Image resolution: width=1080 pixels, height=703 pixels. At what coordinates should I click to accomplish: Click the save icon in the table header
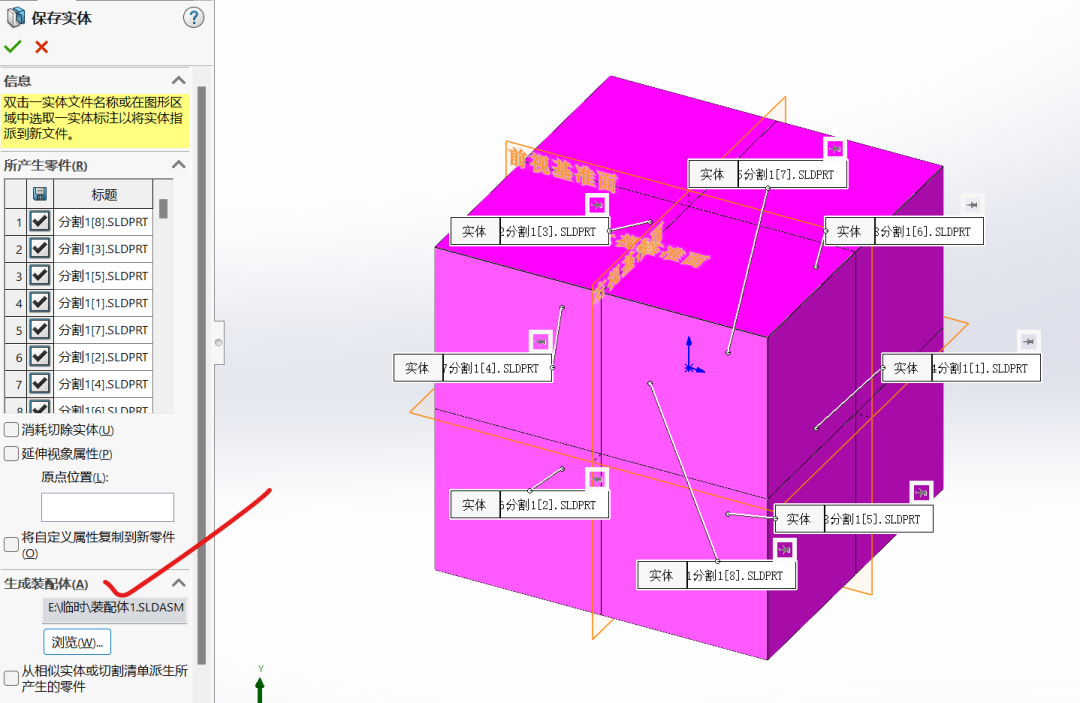pos(40,194)
